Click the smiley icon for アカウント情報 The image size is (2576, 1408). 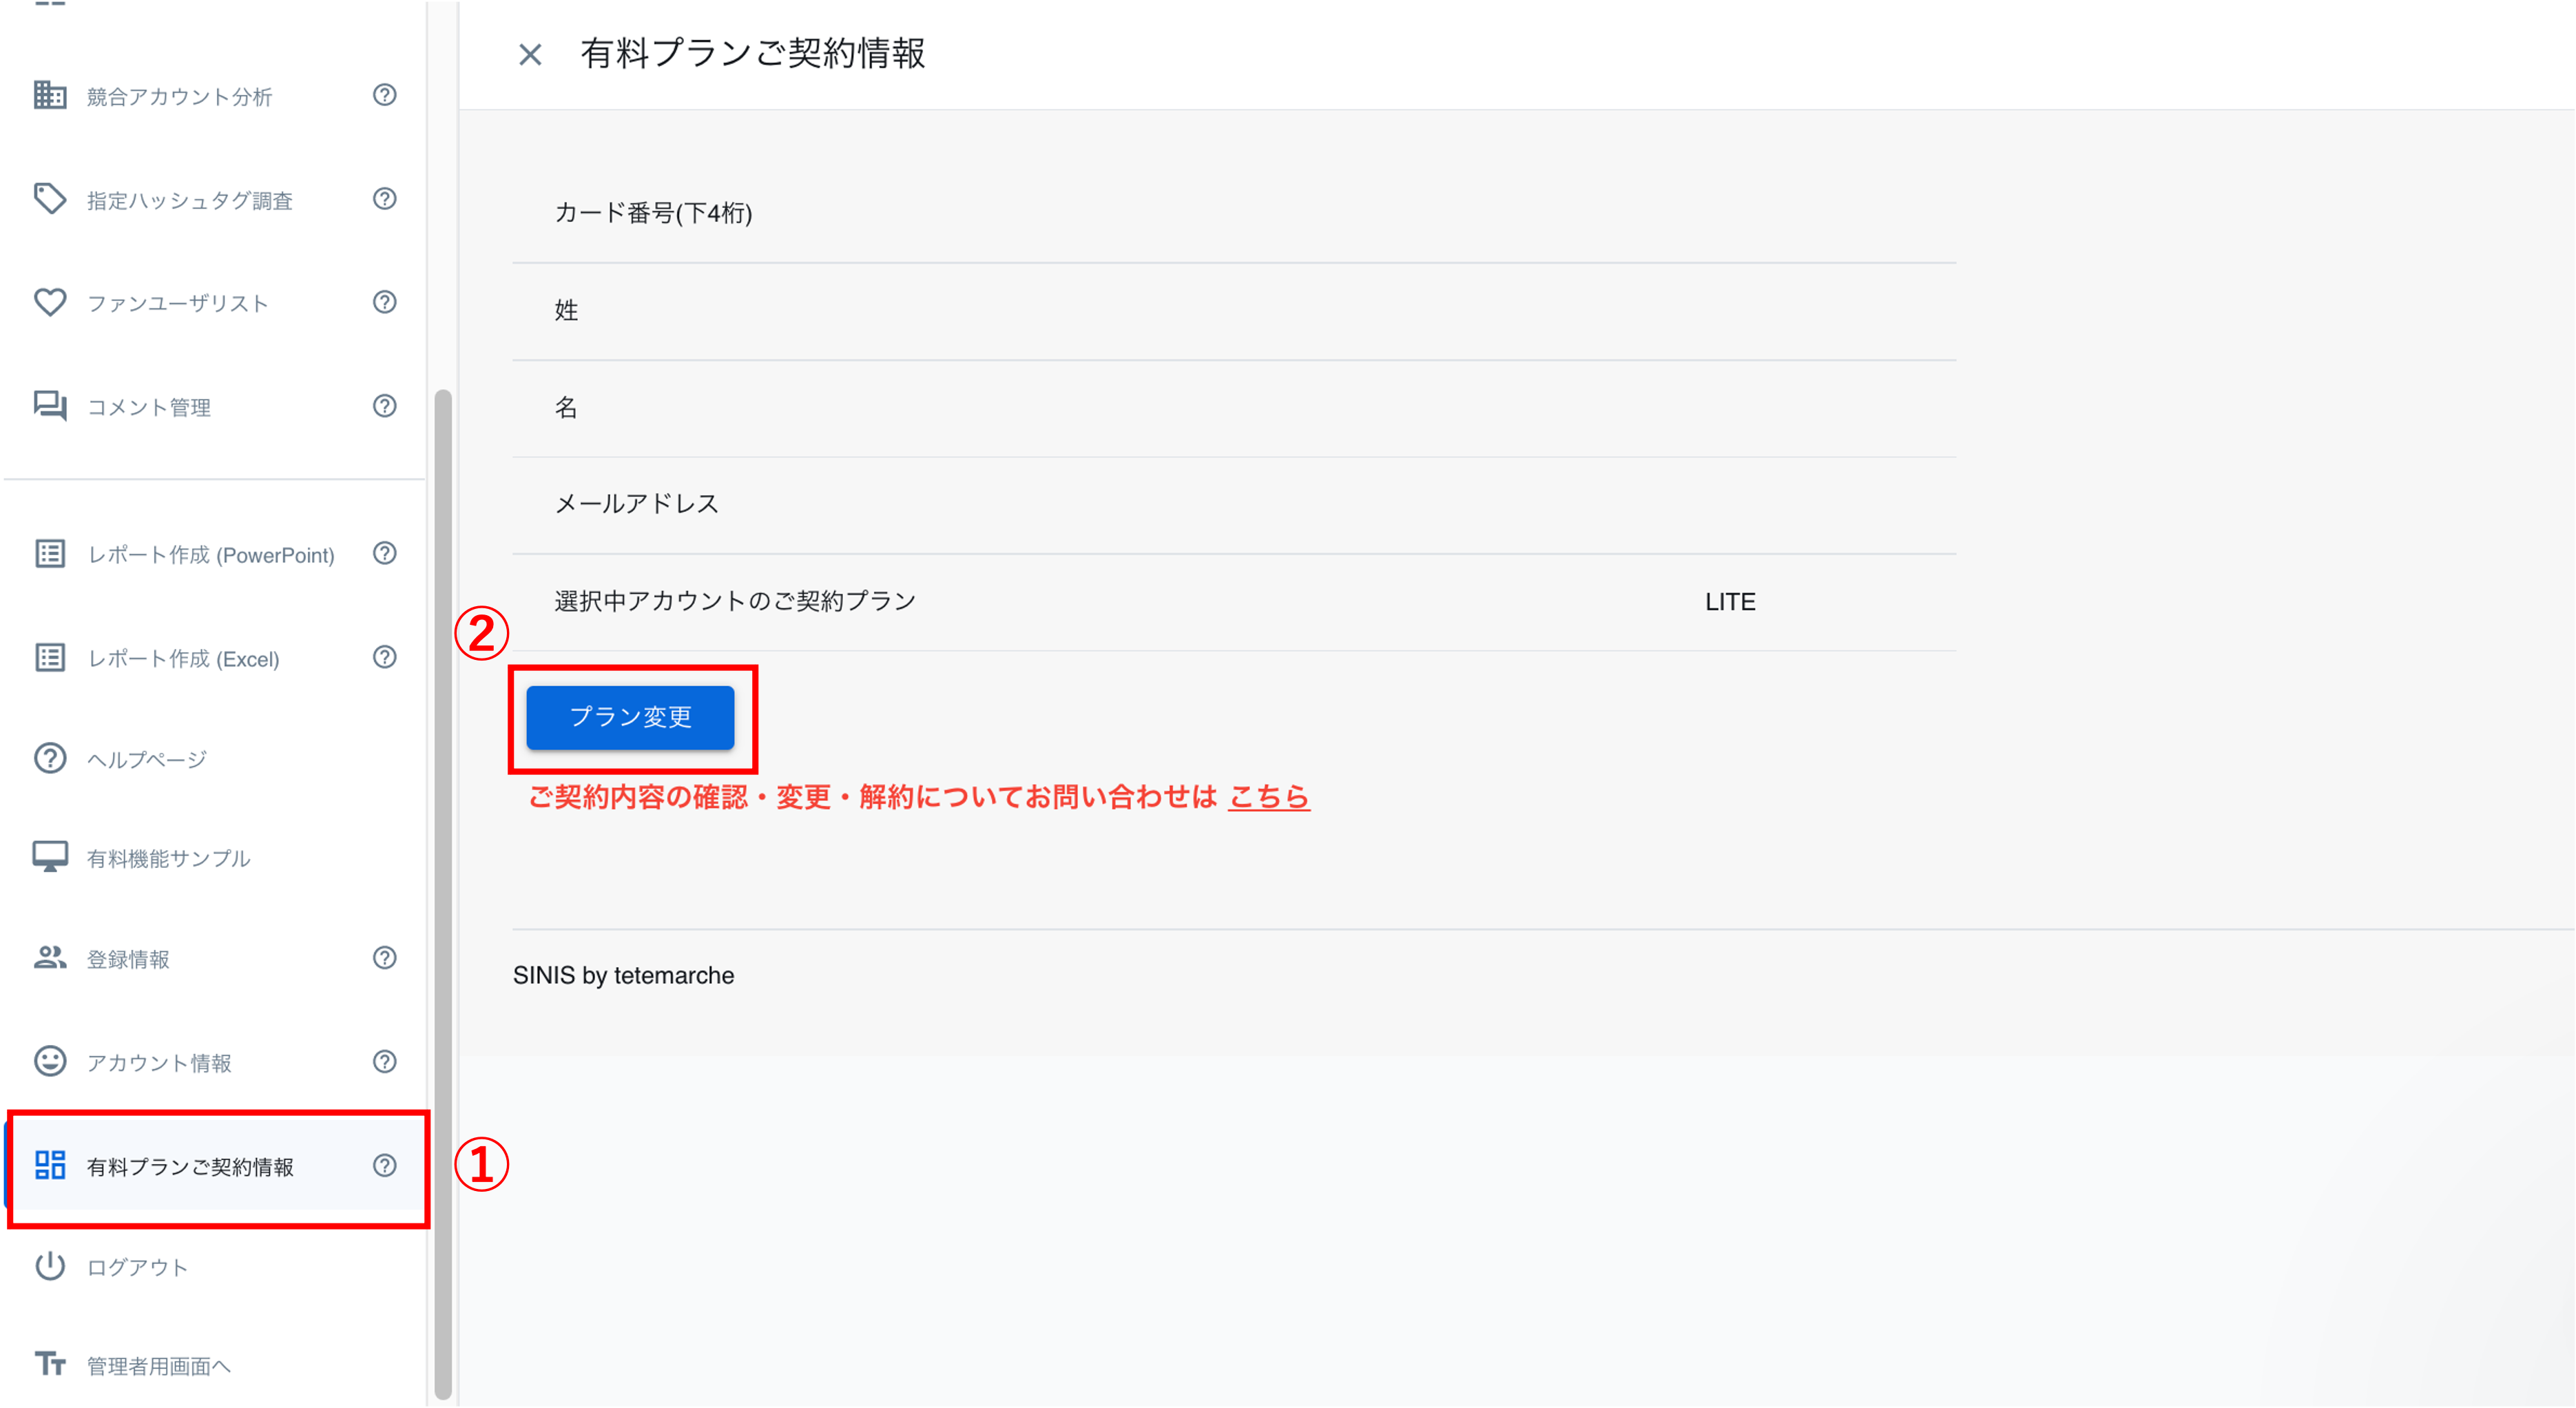pyautogui.click(x=49, y=1061)
